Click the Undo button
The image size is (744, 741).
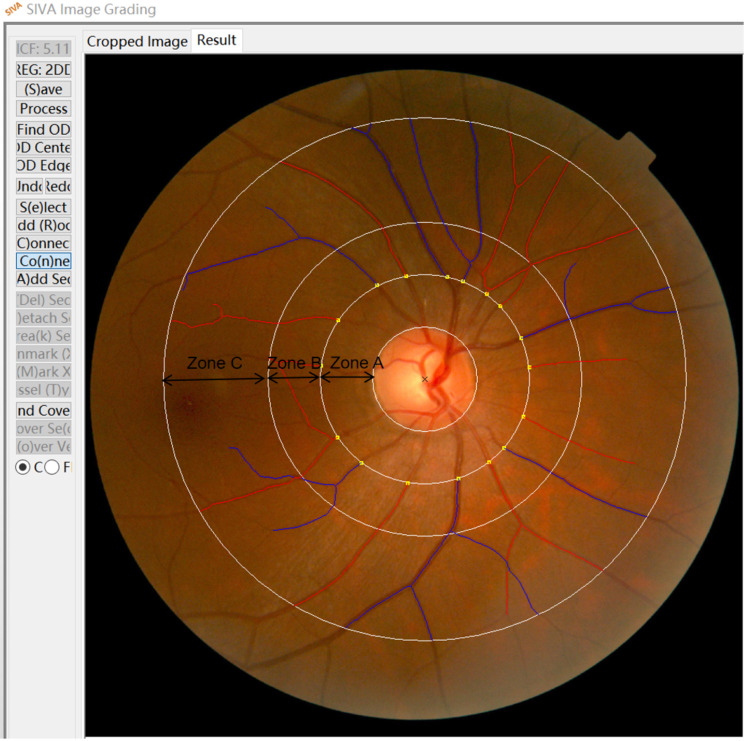[x=29, y=186]
